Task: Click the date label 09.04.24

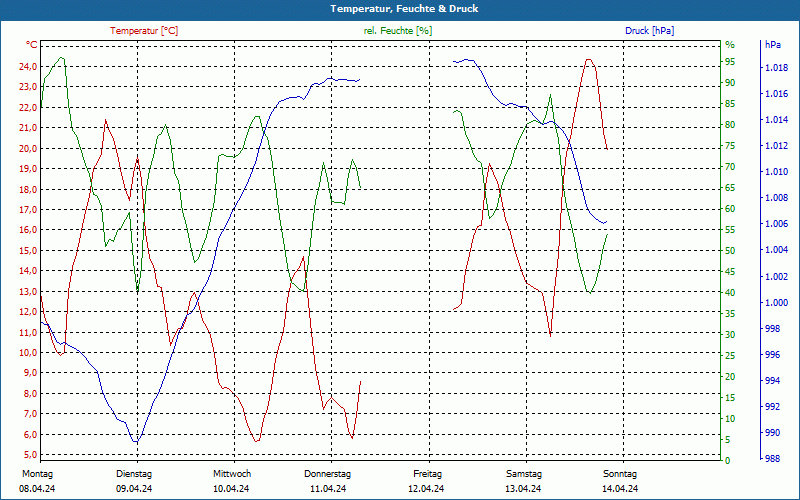Action: tap(134, 489)
